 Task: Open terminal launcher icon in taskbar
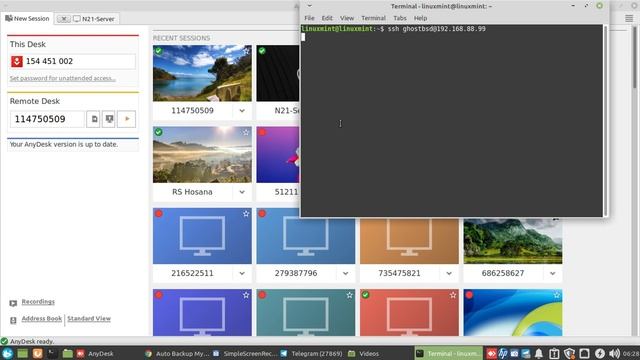[52, 353]
